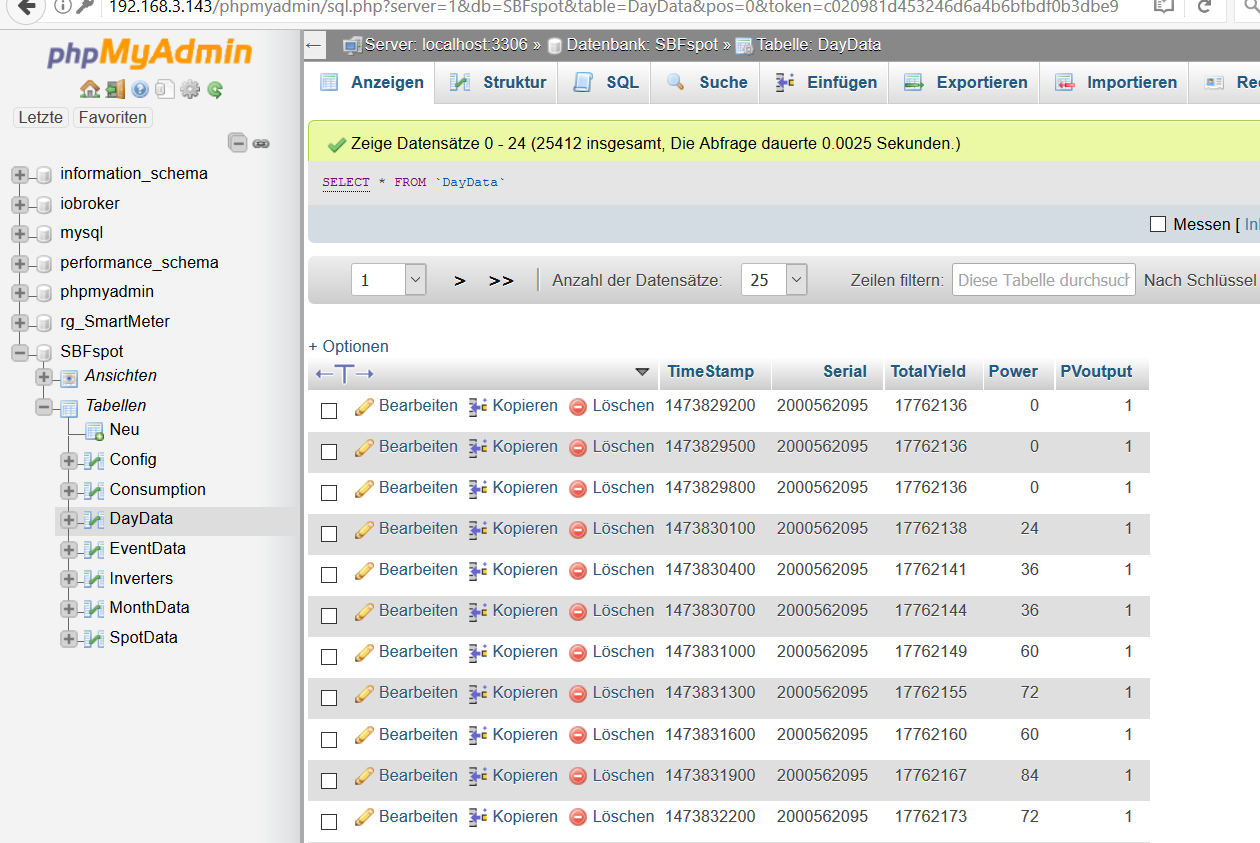Image resolution: width=1260 pixels, height=843 pixels.
Task: Check the row 1473830400 checkbox
Action: pos(329,574)
